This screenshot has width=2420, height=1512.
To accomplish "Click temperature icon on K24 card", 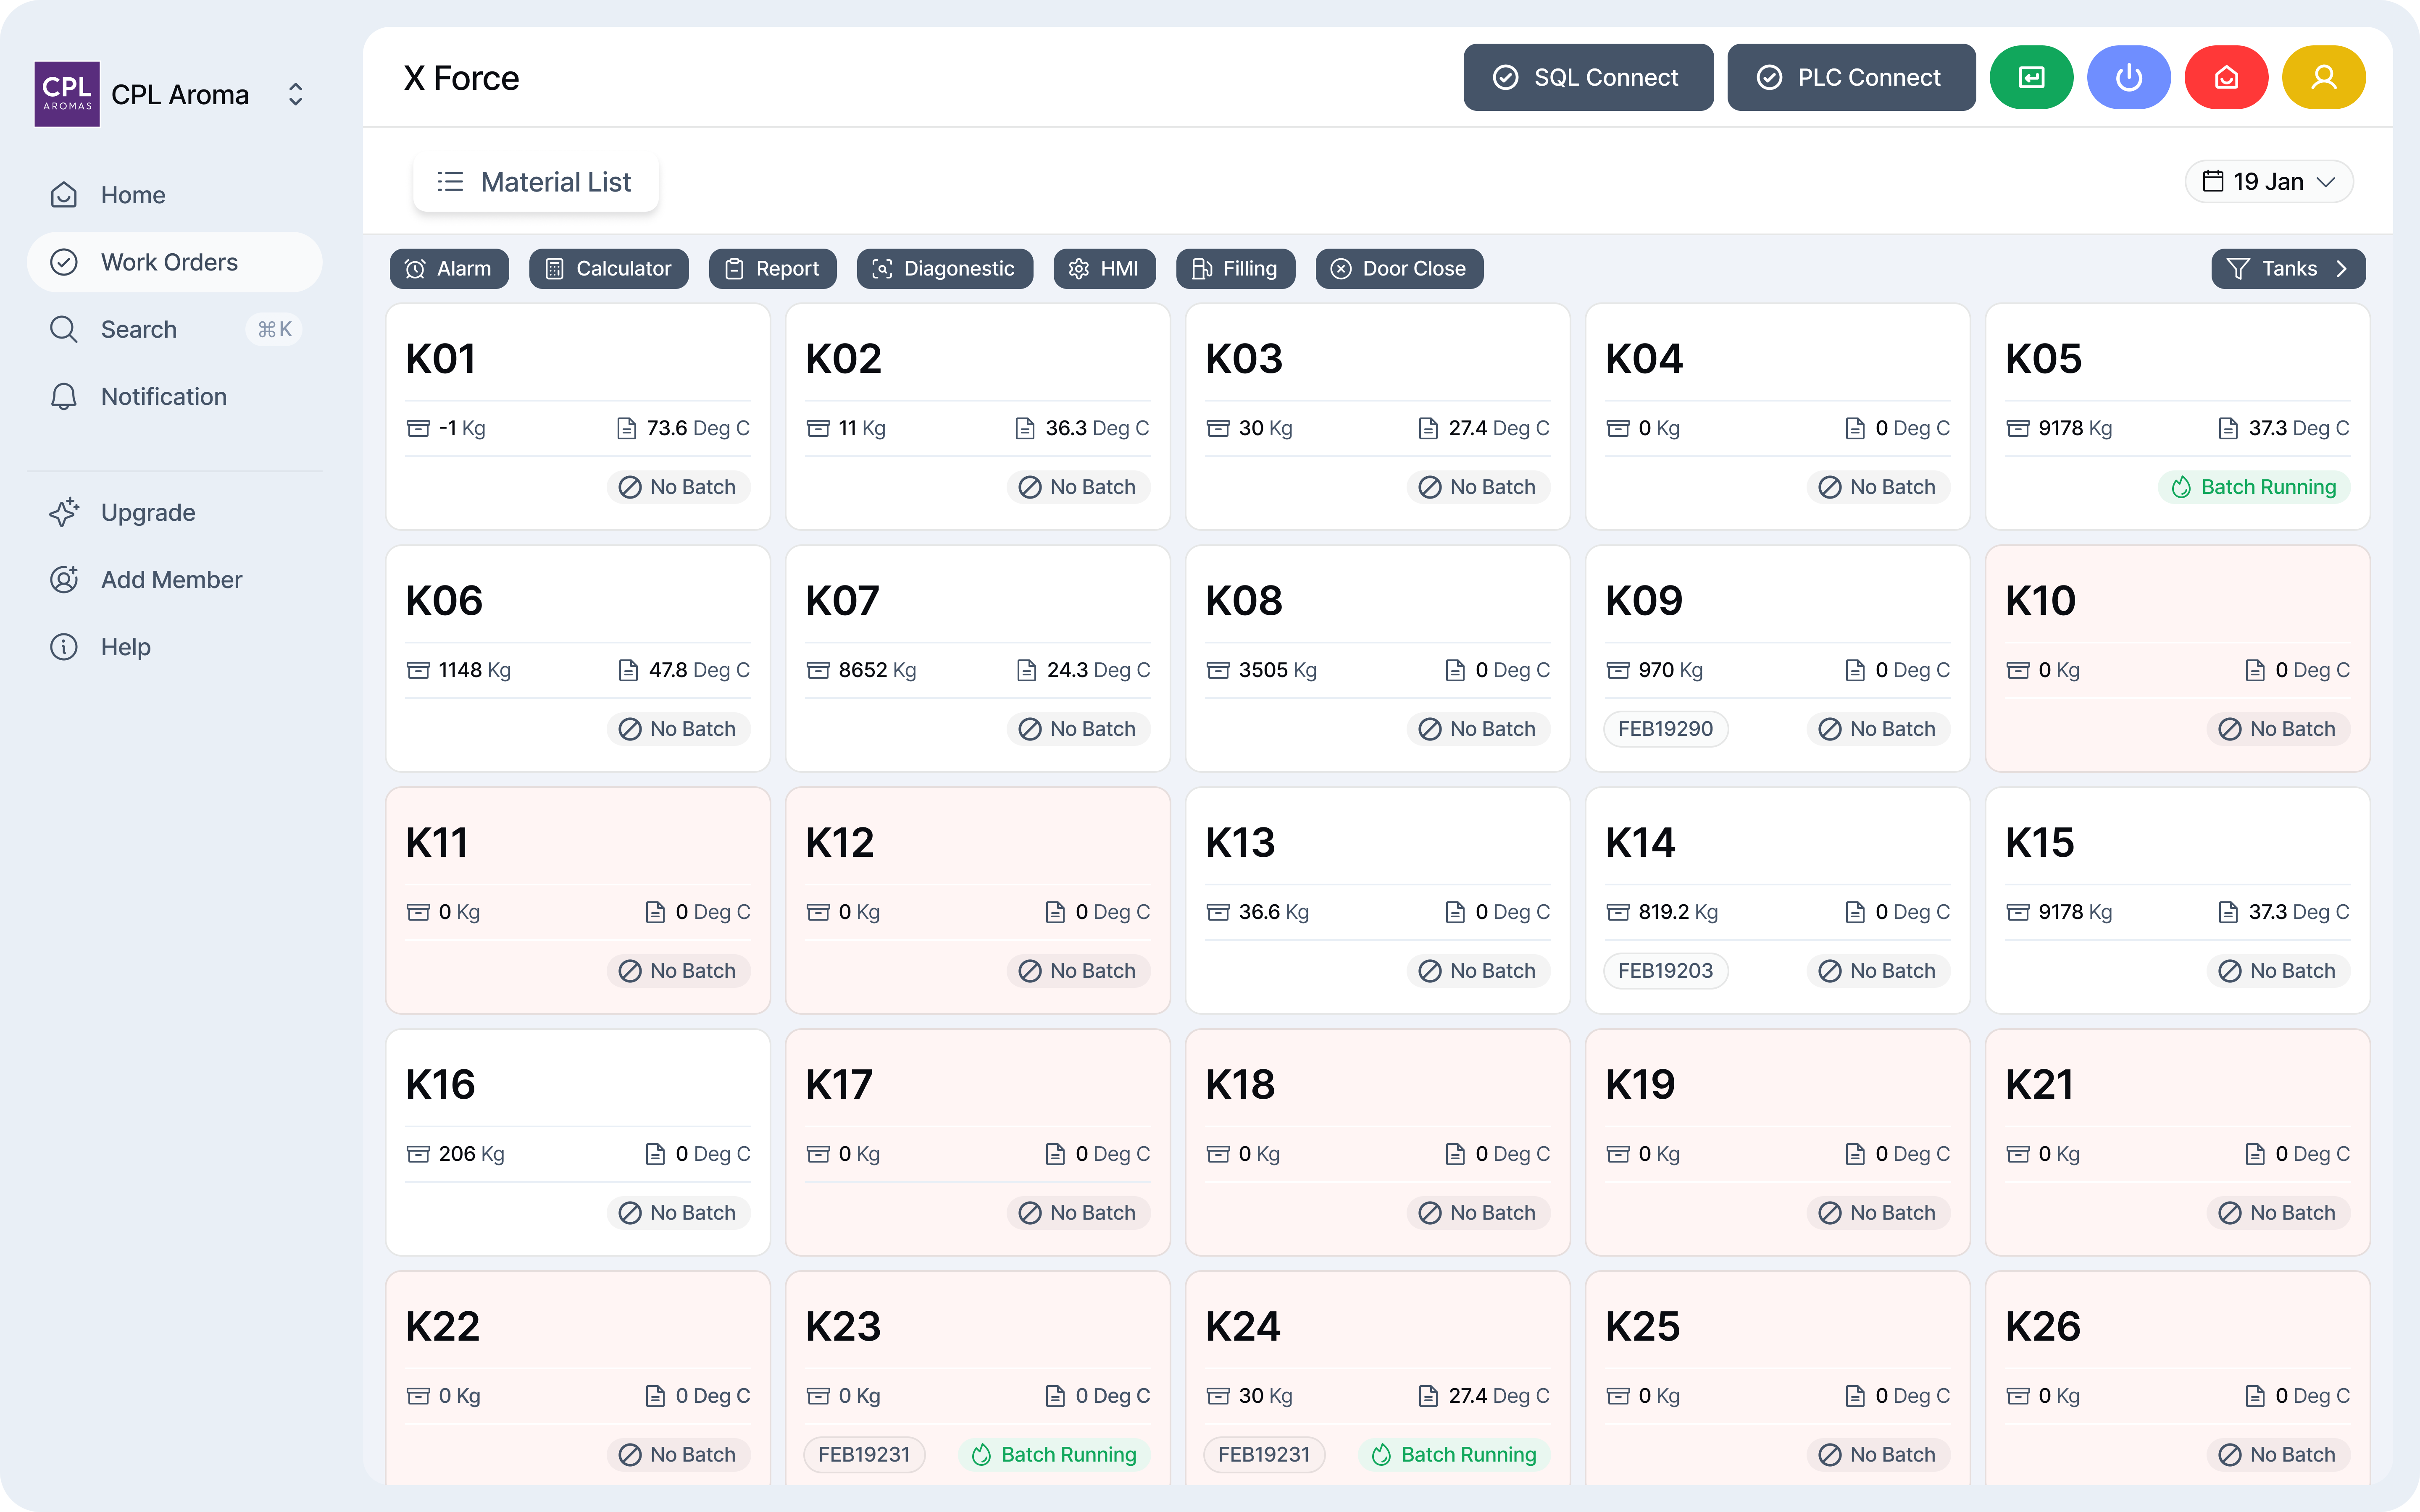I will pos(1428,1396).
